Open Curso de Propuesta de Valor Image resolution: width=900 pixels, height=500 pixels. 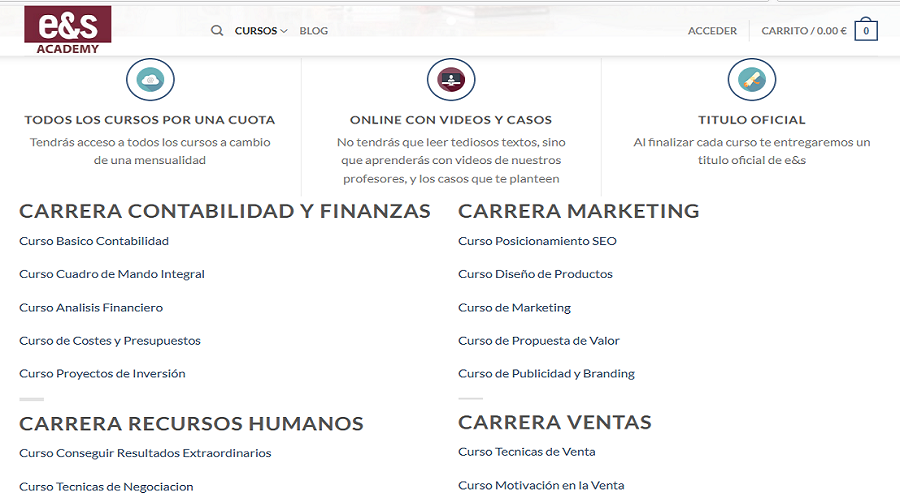coord(539,340)
